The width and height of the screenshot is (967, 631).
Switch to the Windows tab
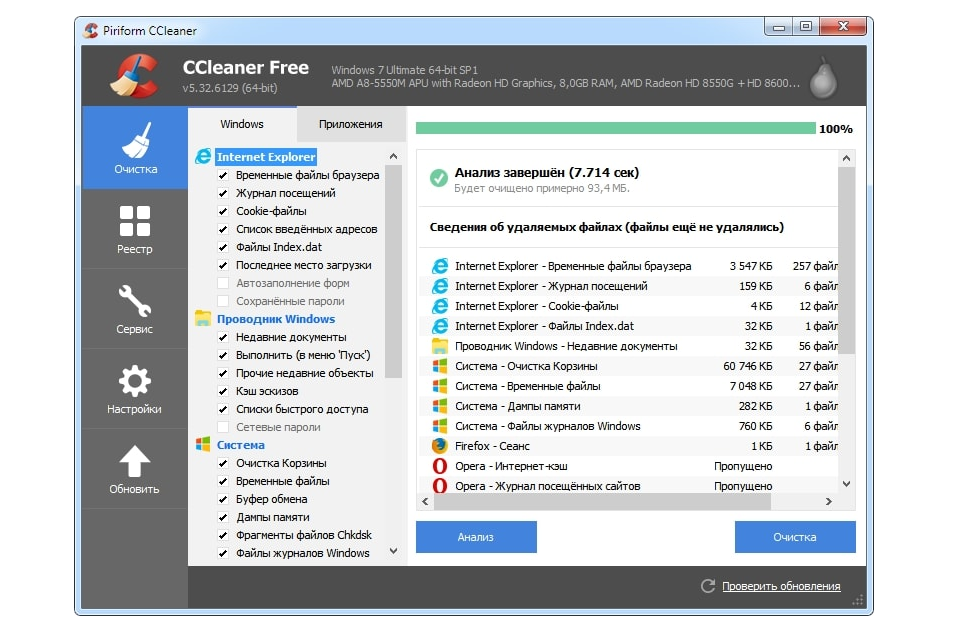242,124
